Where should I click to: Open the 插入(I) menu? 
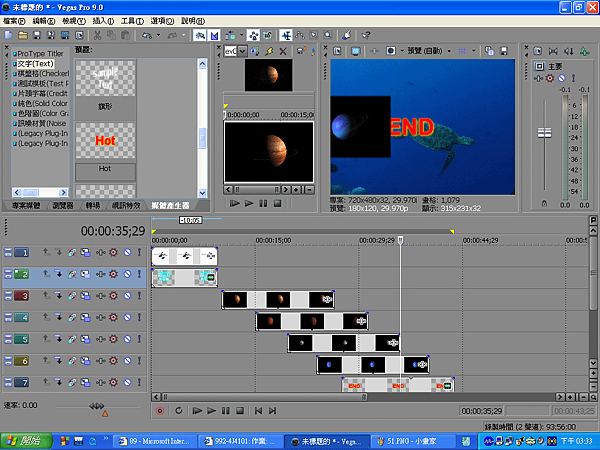tap(103, 21)
